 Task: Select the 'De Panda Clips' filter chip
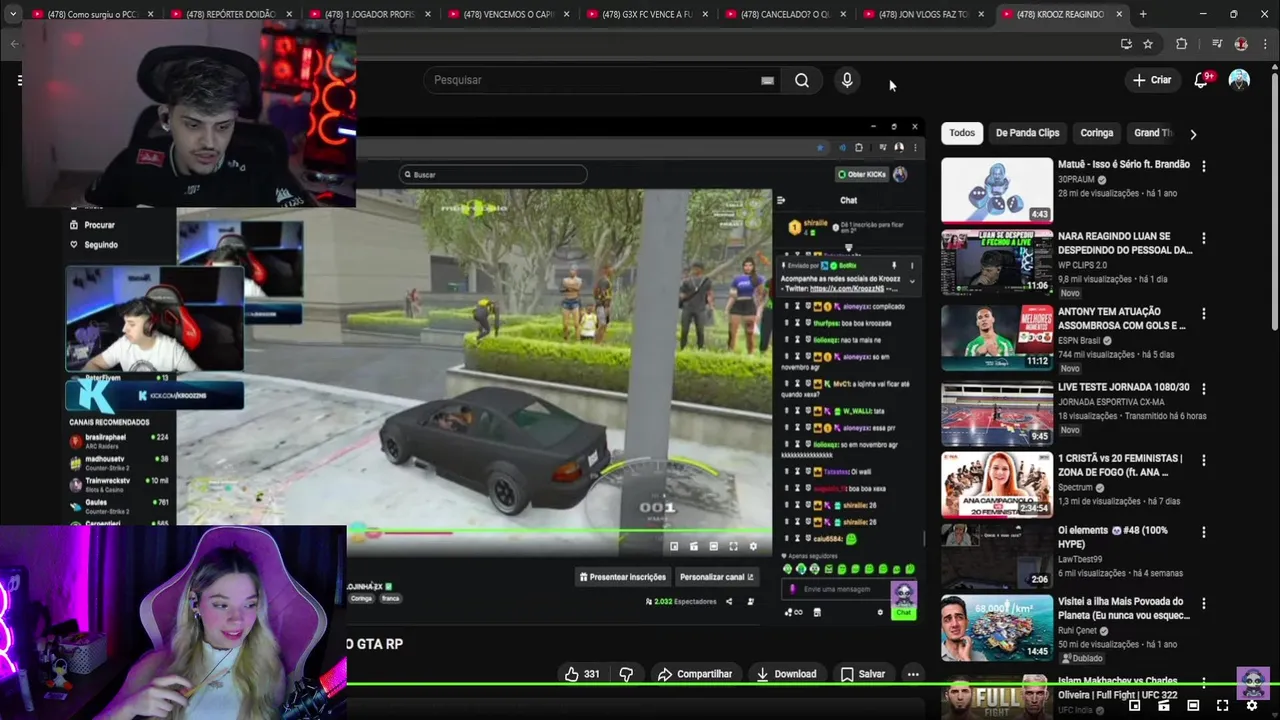point(1027,133)
